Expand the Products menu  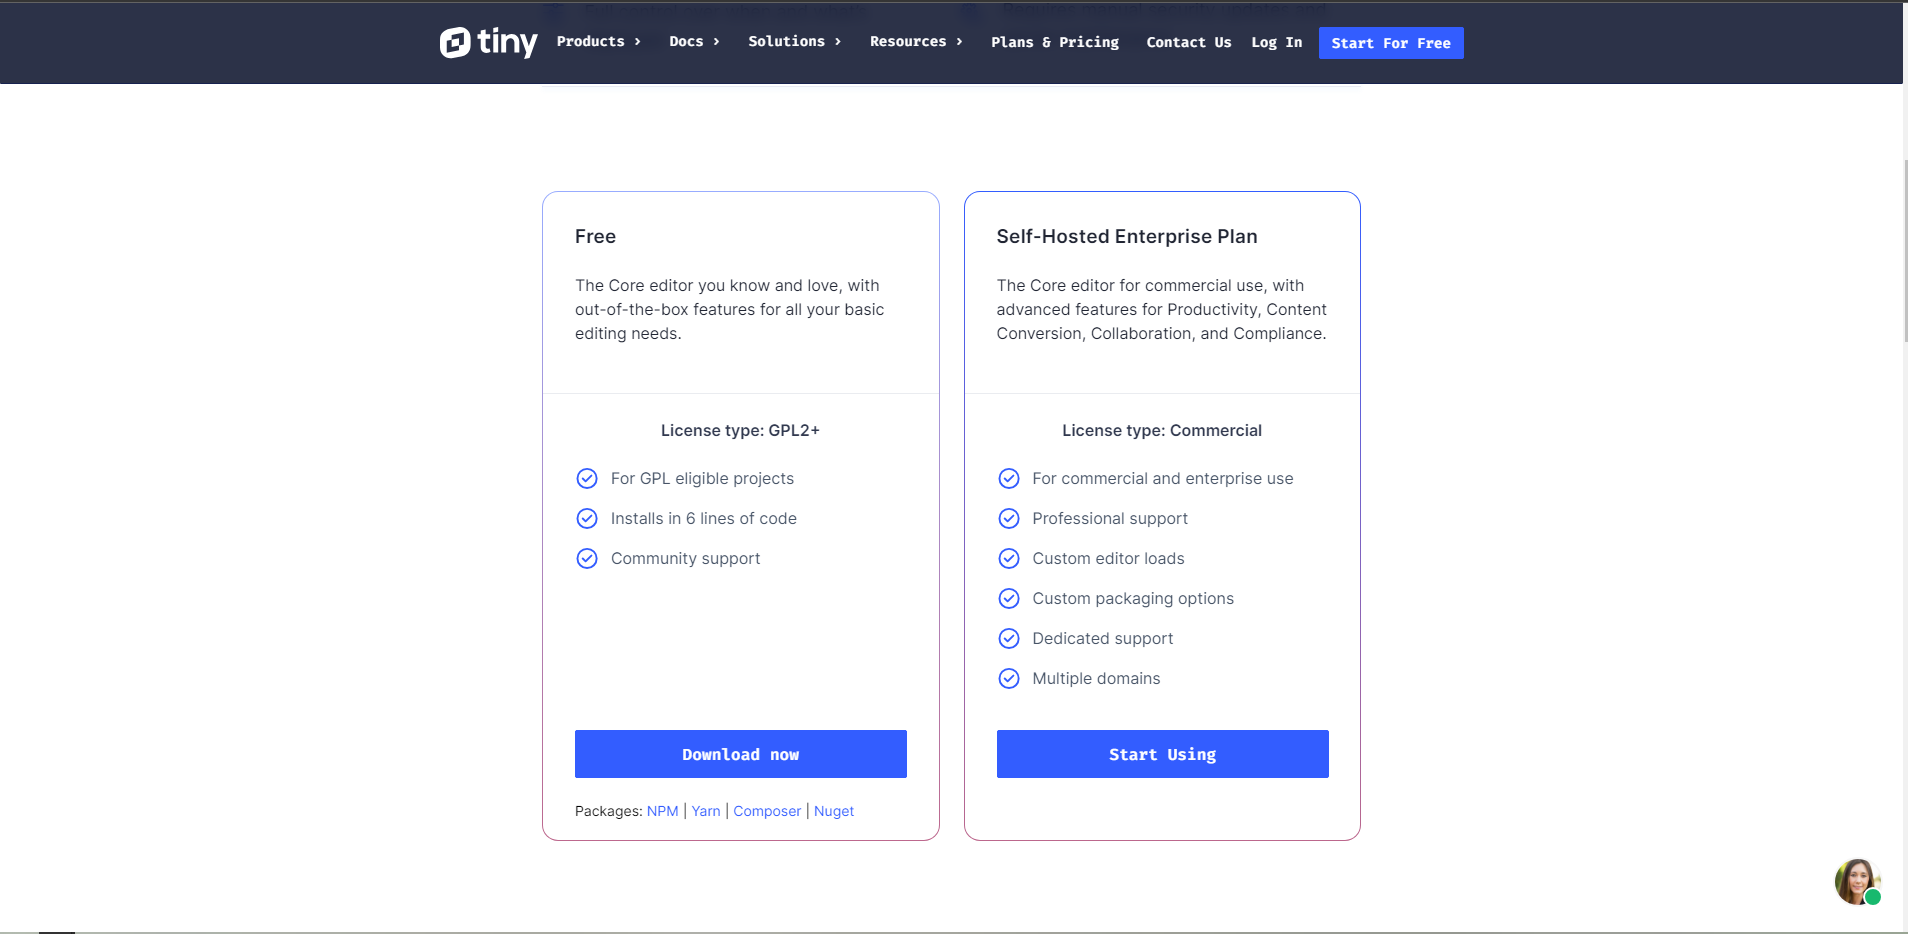coord(598,42)
